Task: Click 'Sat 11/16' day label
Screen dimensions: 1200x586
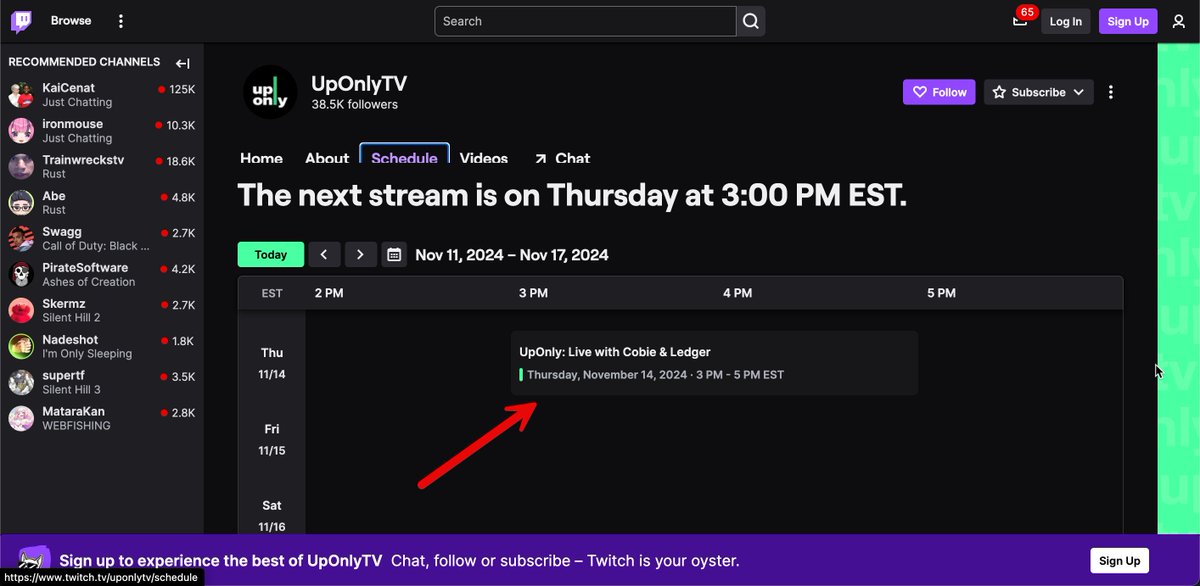Action: click(272, 515)
